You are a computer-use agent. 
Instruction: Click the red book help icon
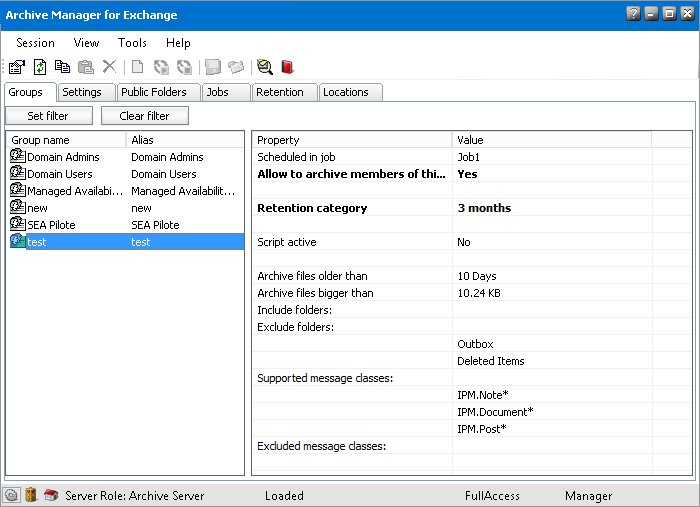(x=288, y=67)
